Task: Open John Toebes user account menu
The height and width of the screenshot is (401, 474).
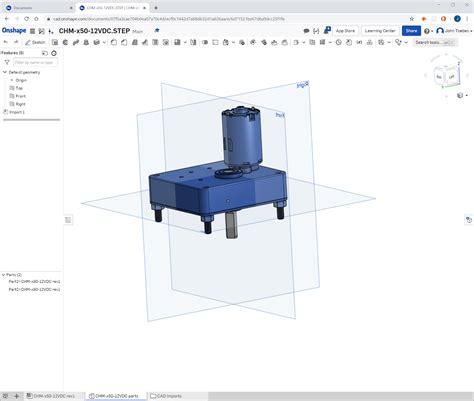Action: click(455, 31)
